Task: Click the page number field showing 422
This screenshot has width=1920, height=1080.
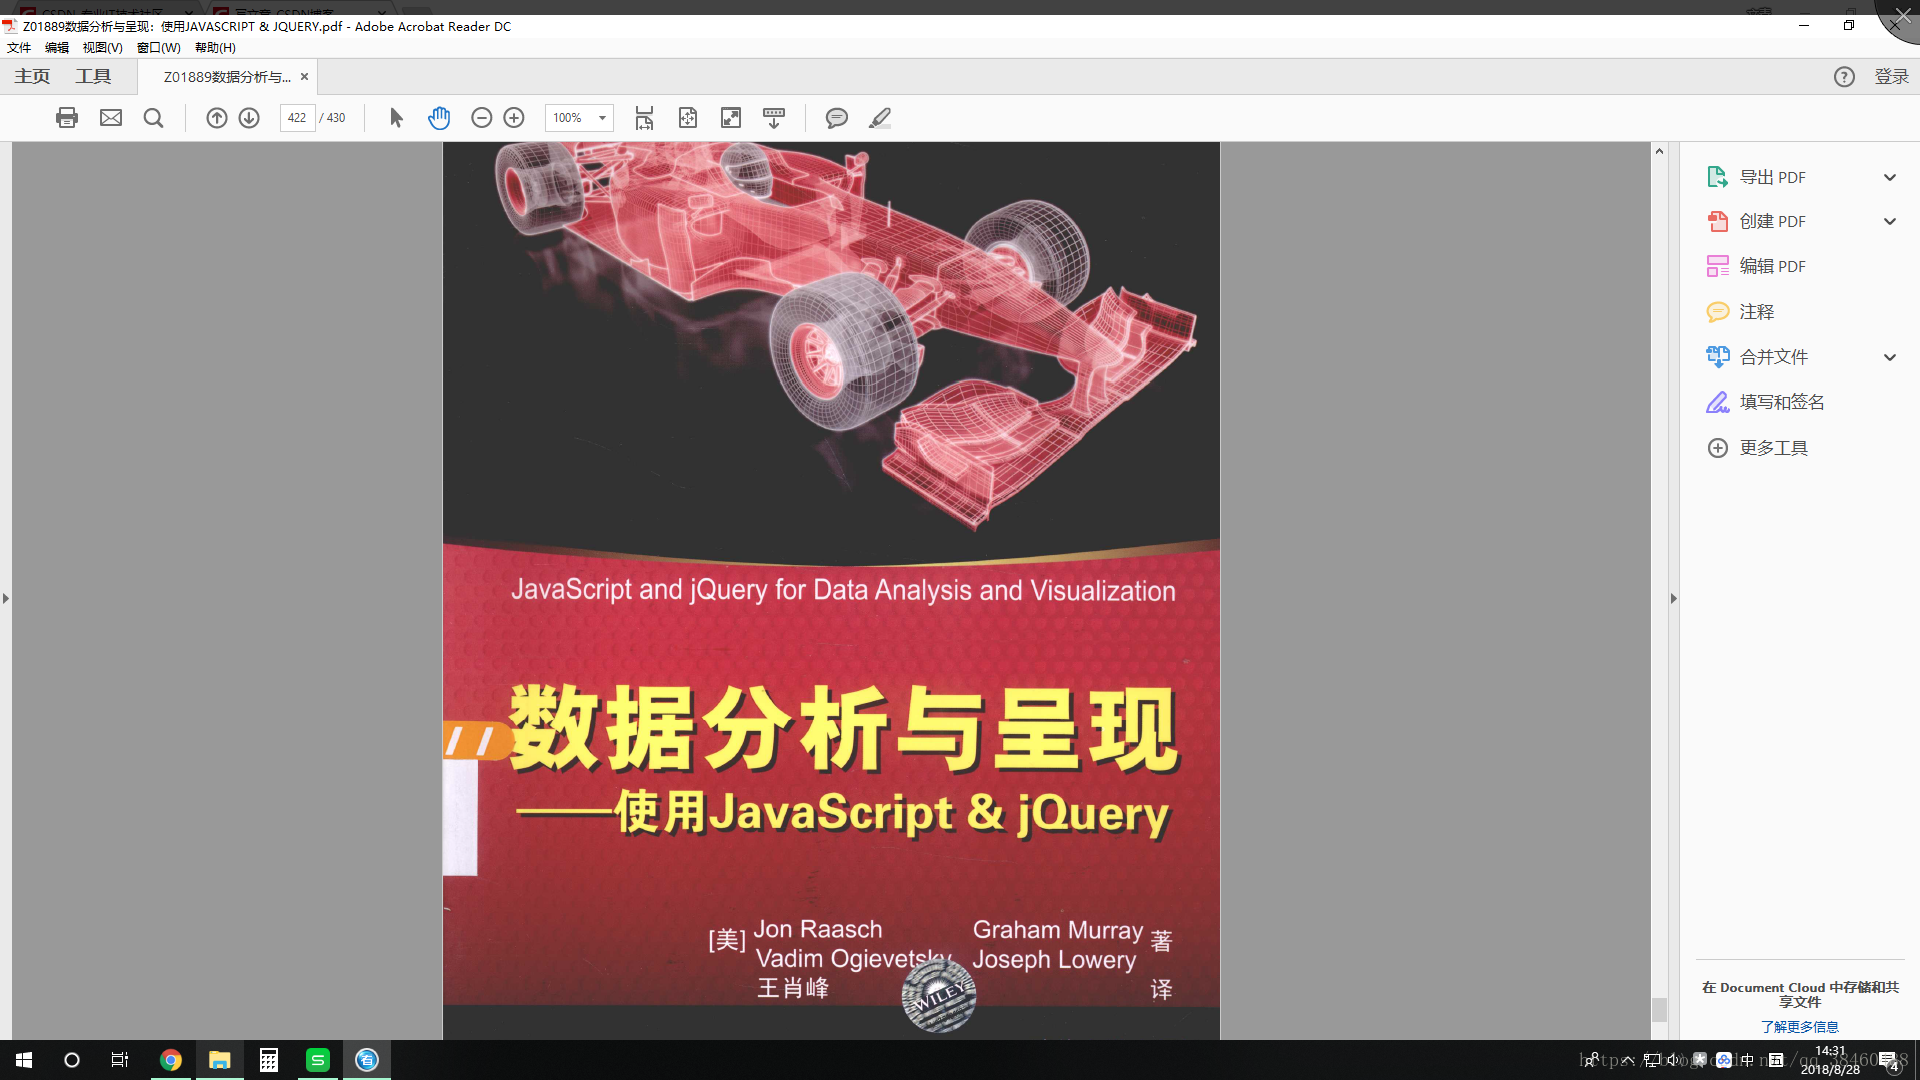Action: tap(297, 117)
